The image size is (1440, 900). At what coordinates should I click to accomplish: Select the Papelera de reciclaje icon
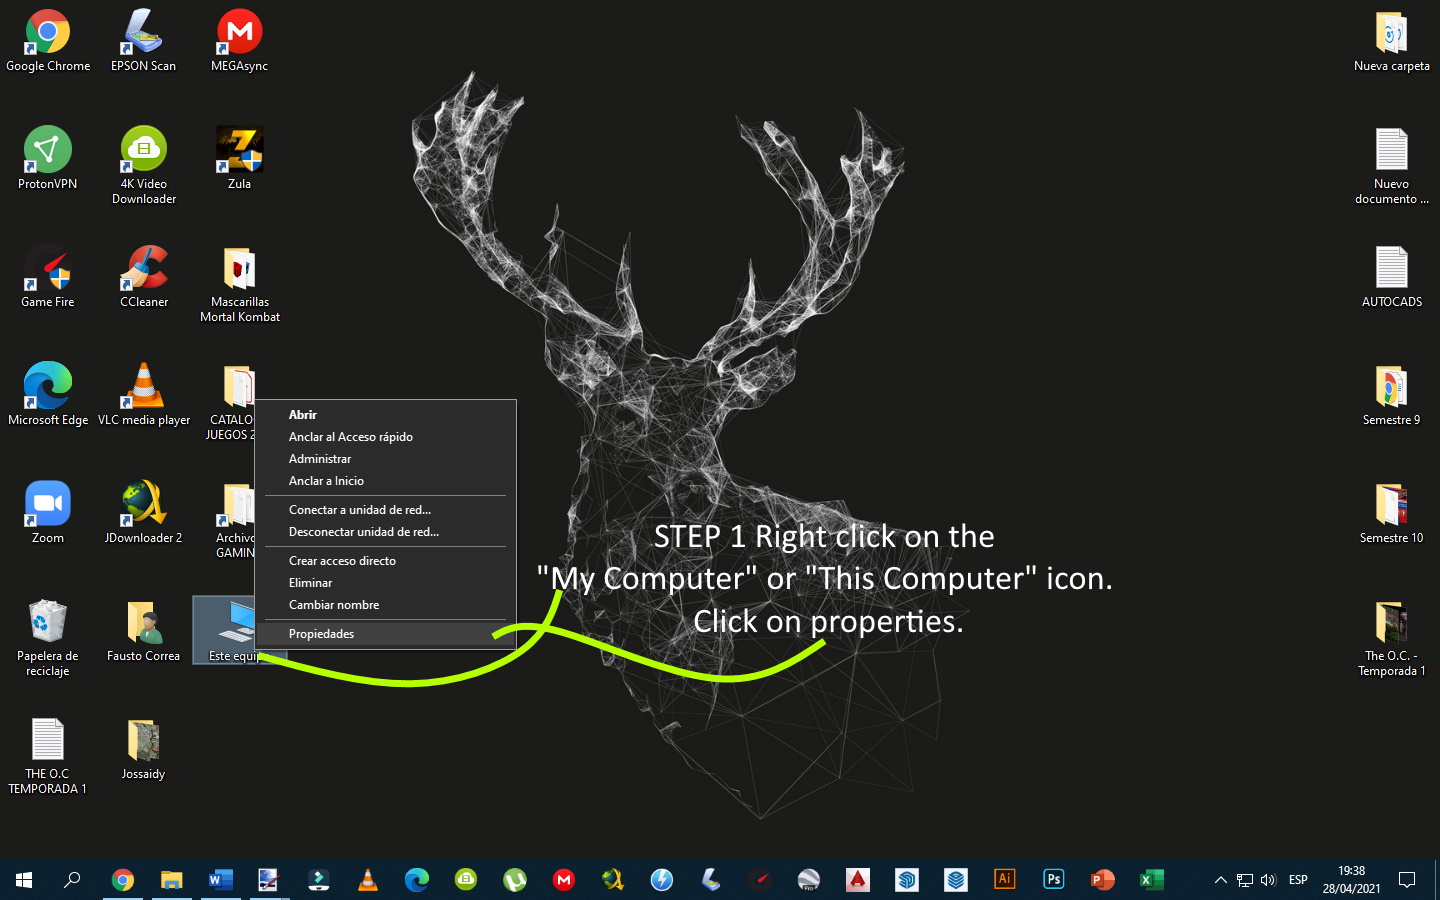pos(48,638)
